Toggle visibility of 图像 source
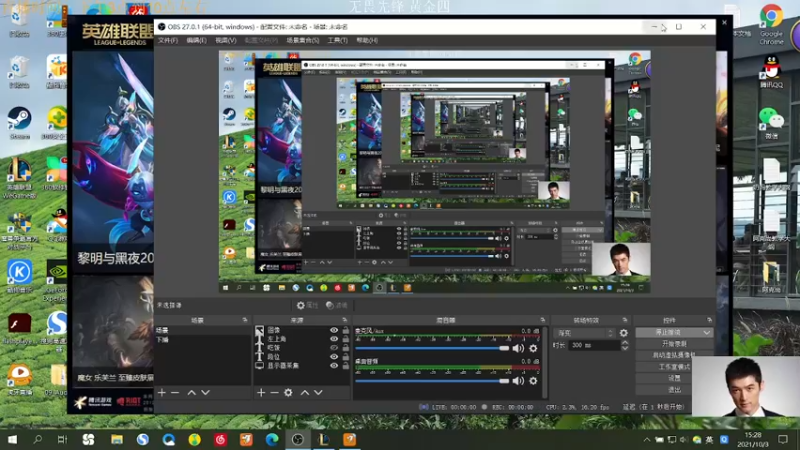The image size is (800, 450). (334, 330)
